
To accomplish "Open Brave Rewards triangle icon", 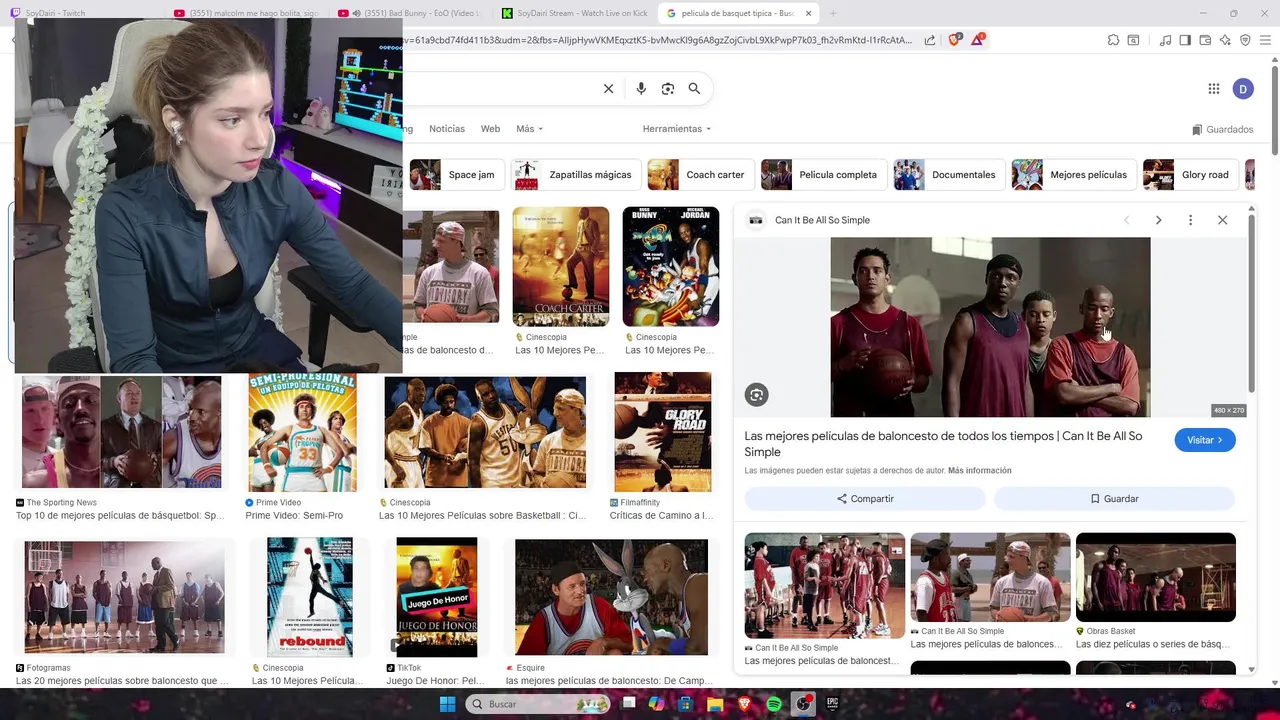I will [977, 40].
